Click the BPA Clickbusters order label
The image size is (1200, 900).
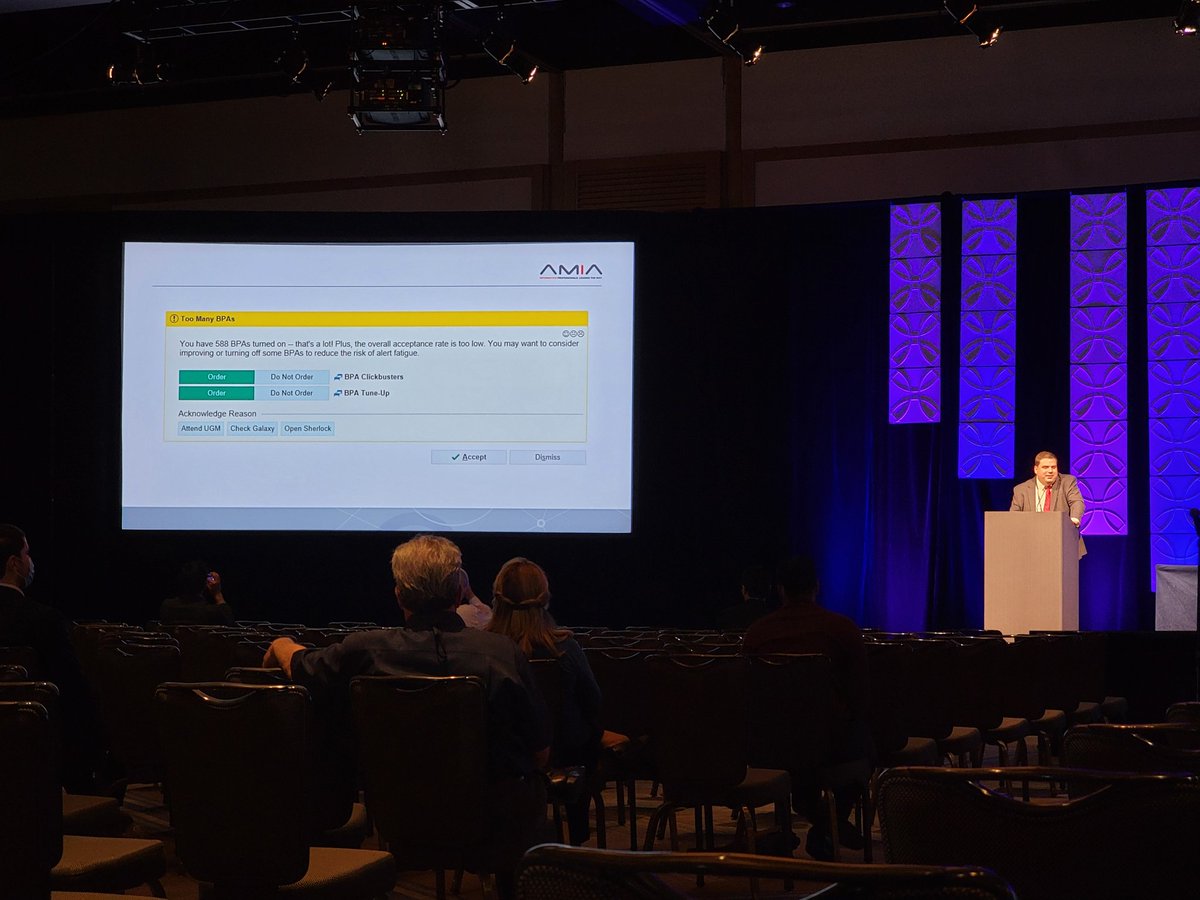click(374, 377)
